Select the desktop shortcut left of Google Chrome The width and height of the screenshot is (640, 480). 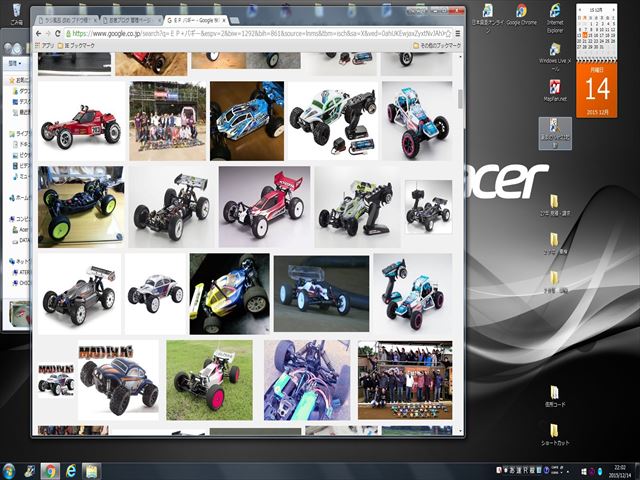click(x=488, y=18)
